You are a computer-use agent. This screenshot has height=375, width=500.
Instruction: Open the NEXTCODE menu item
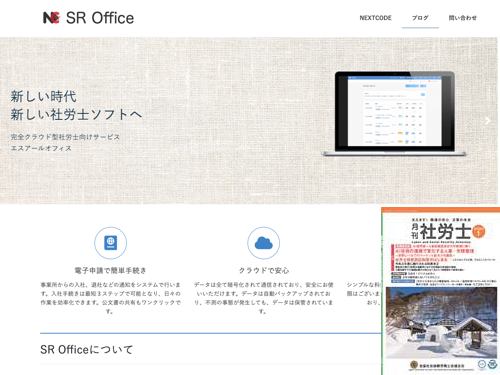(375, 18)
